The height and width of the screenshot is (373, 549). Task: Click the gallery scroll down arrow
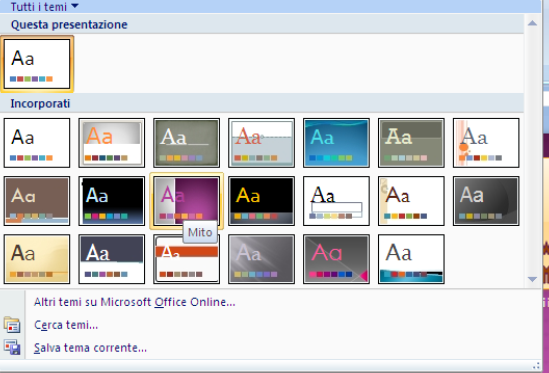click(x=533, y=279)
